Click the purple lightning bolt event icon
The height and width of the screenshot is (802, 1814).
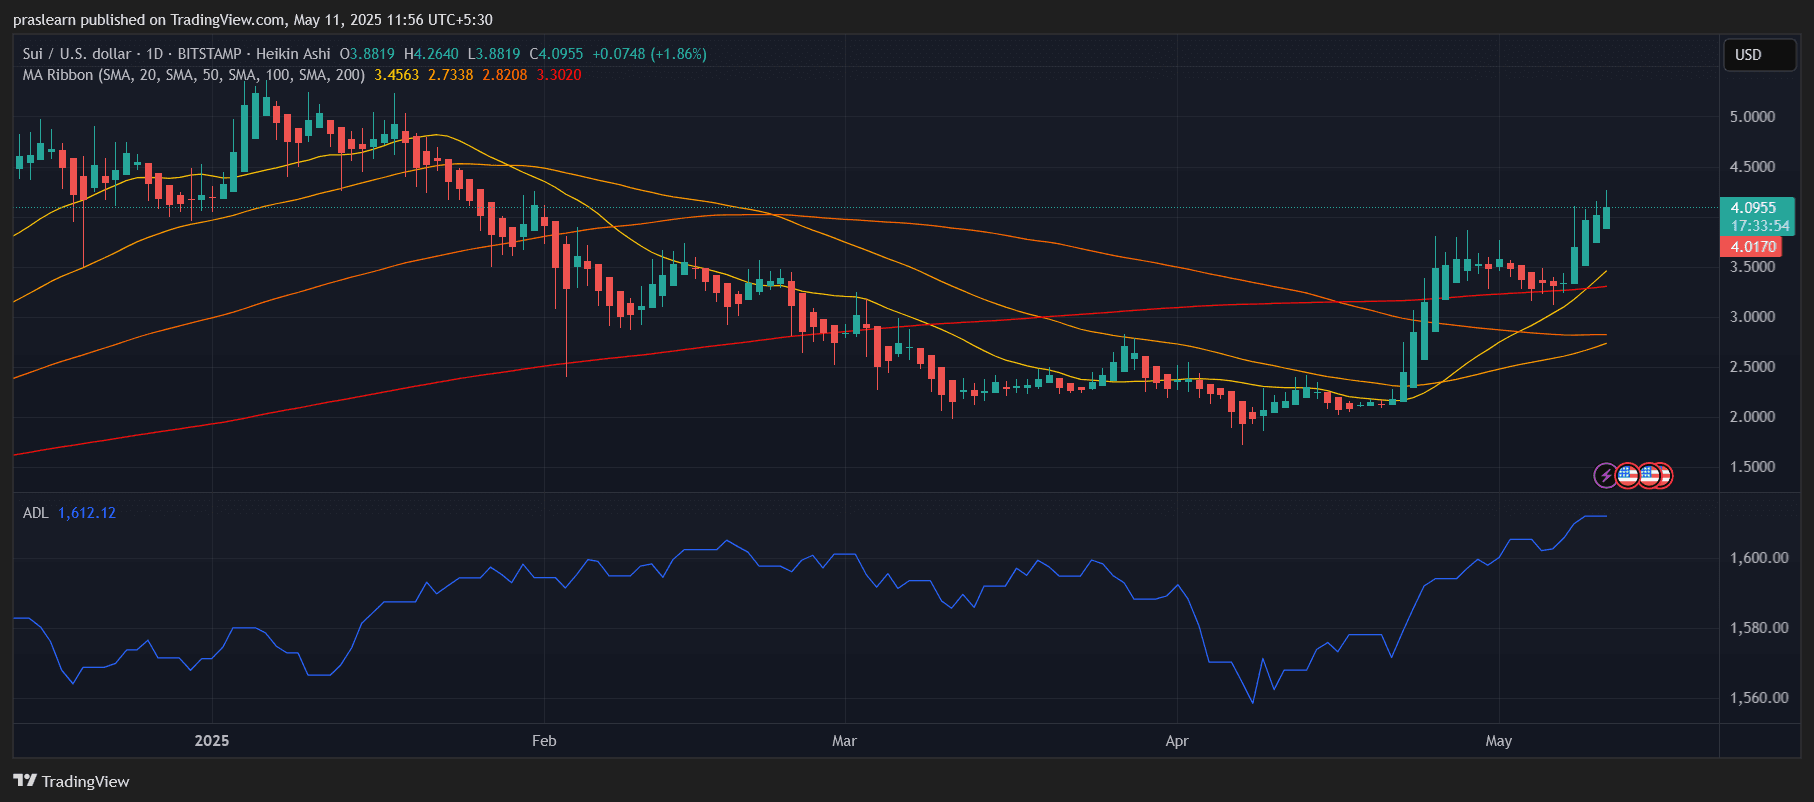[1605, 475]
